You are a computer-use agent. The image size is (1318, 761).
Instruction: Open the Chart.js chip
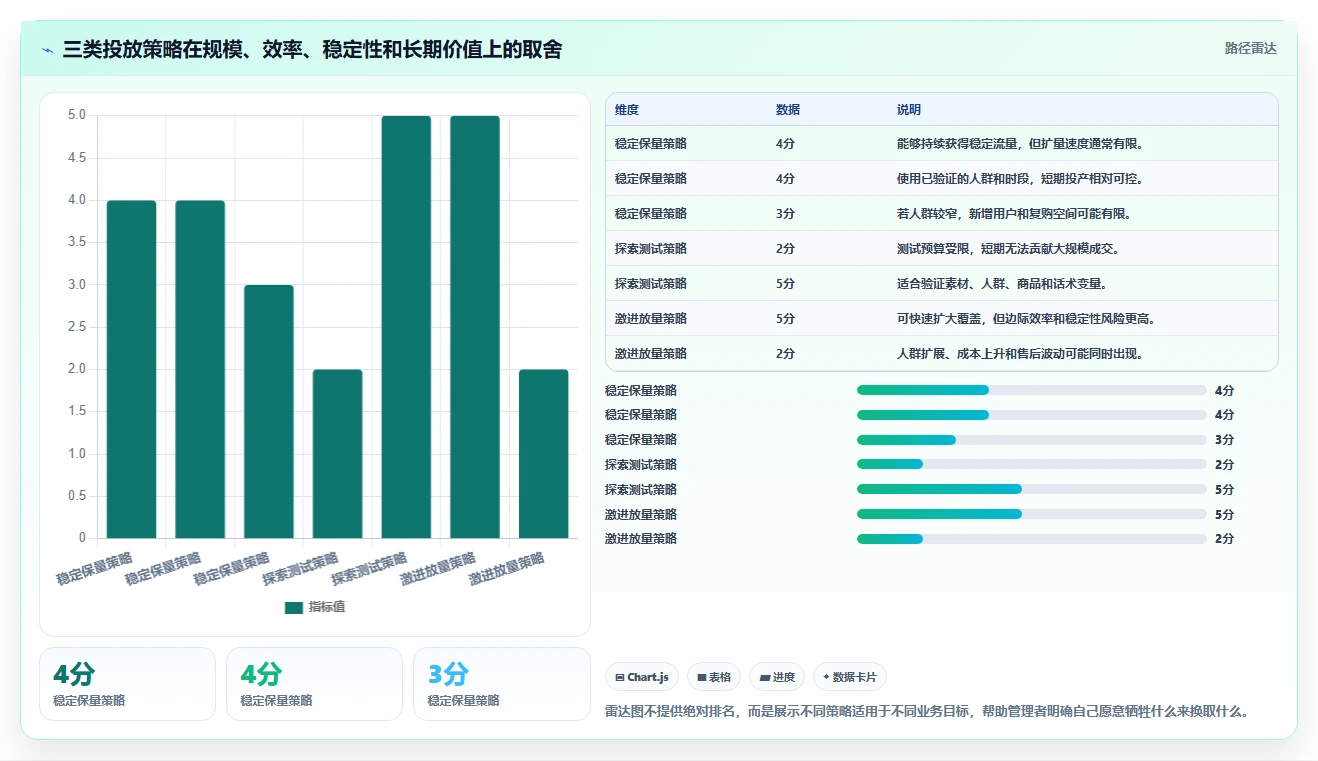pos(641,677)
